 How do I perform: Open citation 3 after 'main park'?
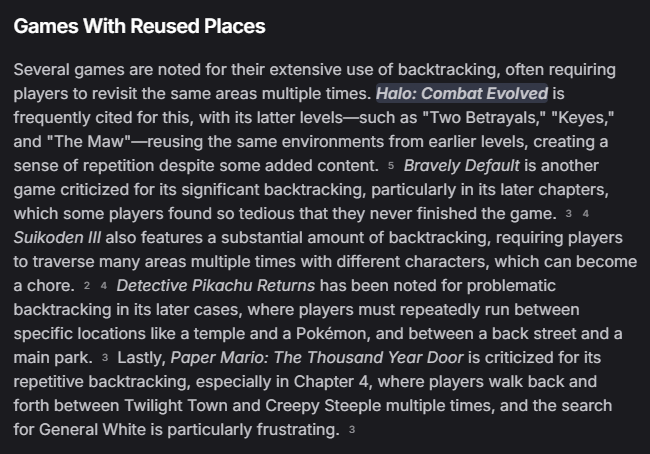click(105, 358)
